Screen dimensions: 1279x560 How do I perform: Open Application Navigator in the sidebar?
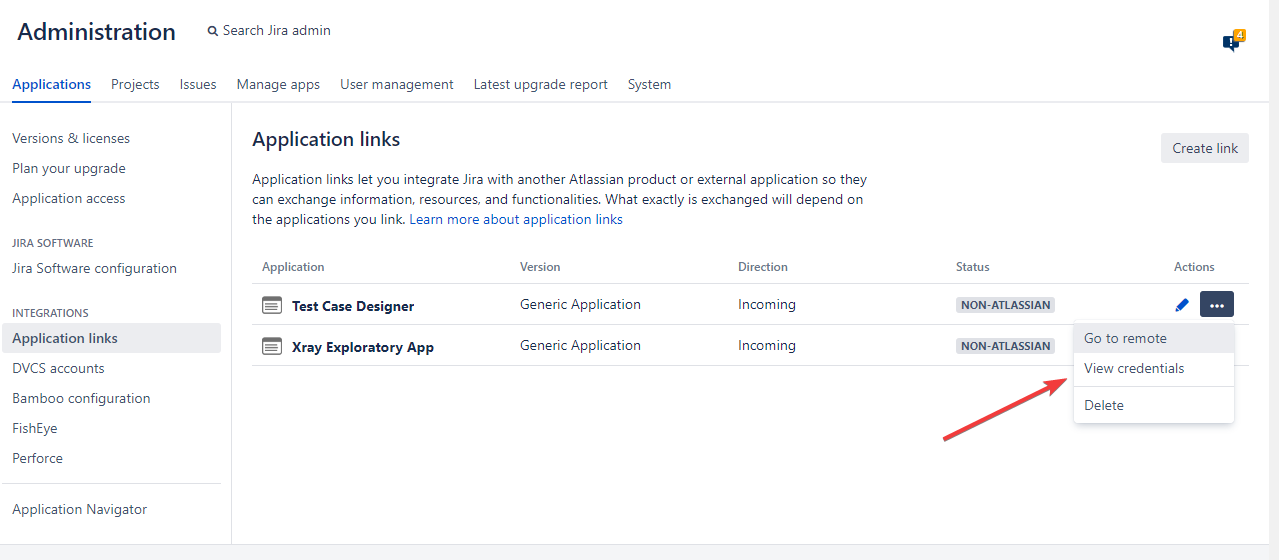click(x=79, y=509)
